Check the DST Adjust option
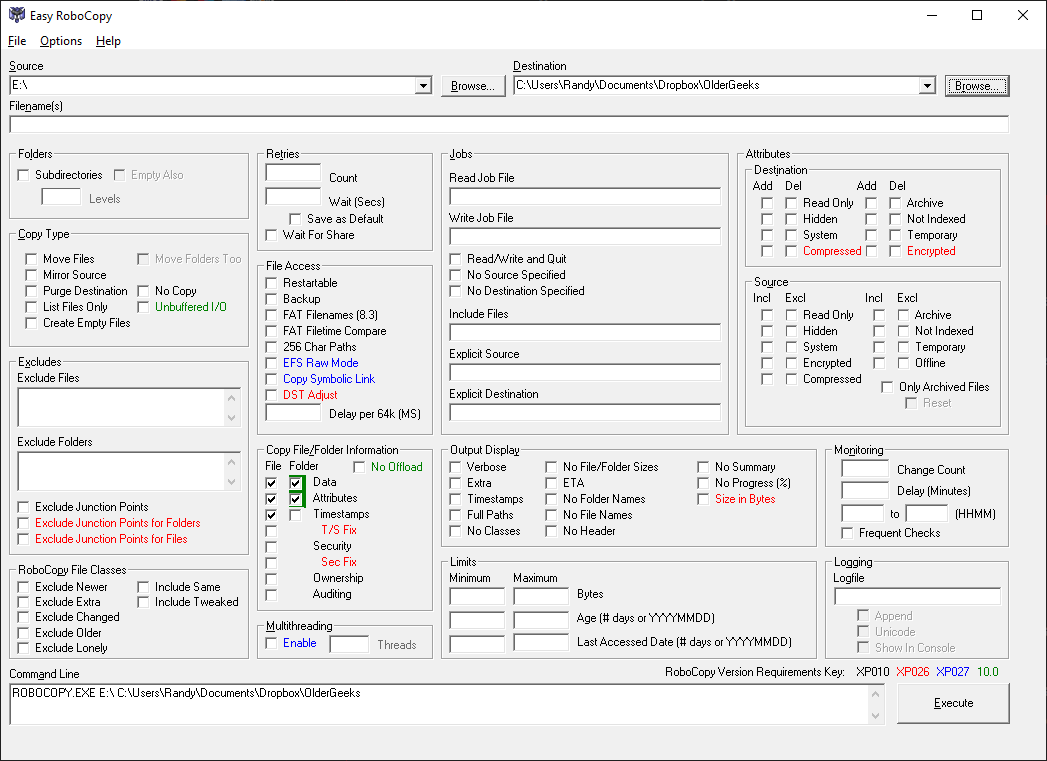 [271, 395]
